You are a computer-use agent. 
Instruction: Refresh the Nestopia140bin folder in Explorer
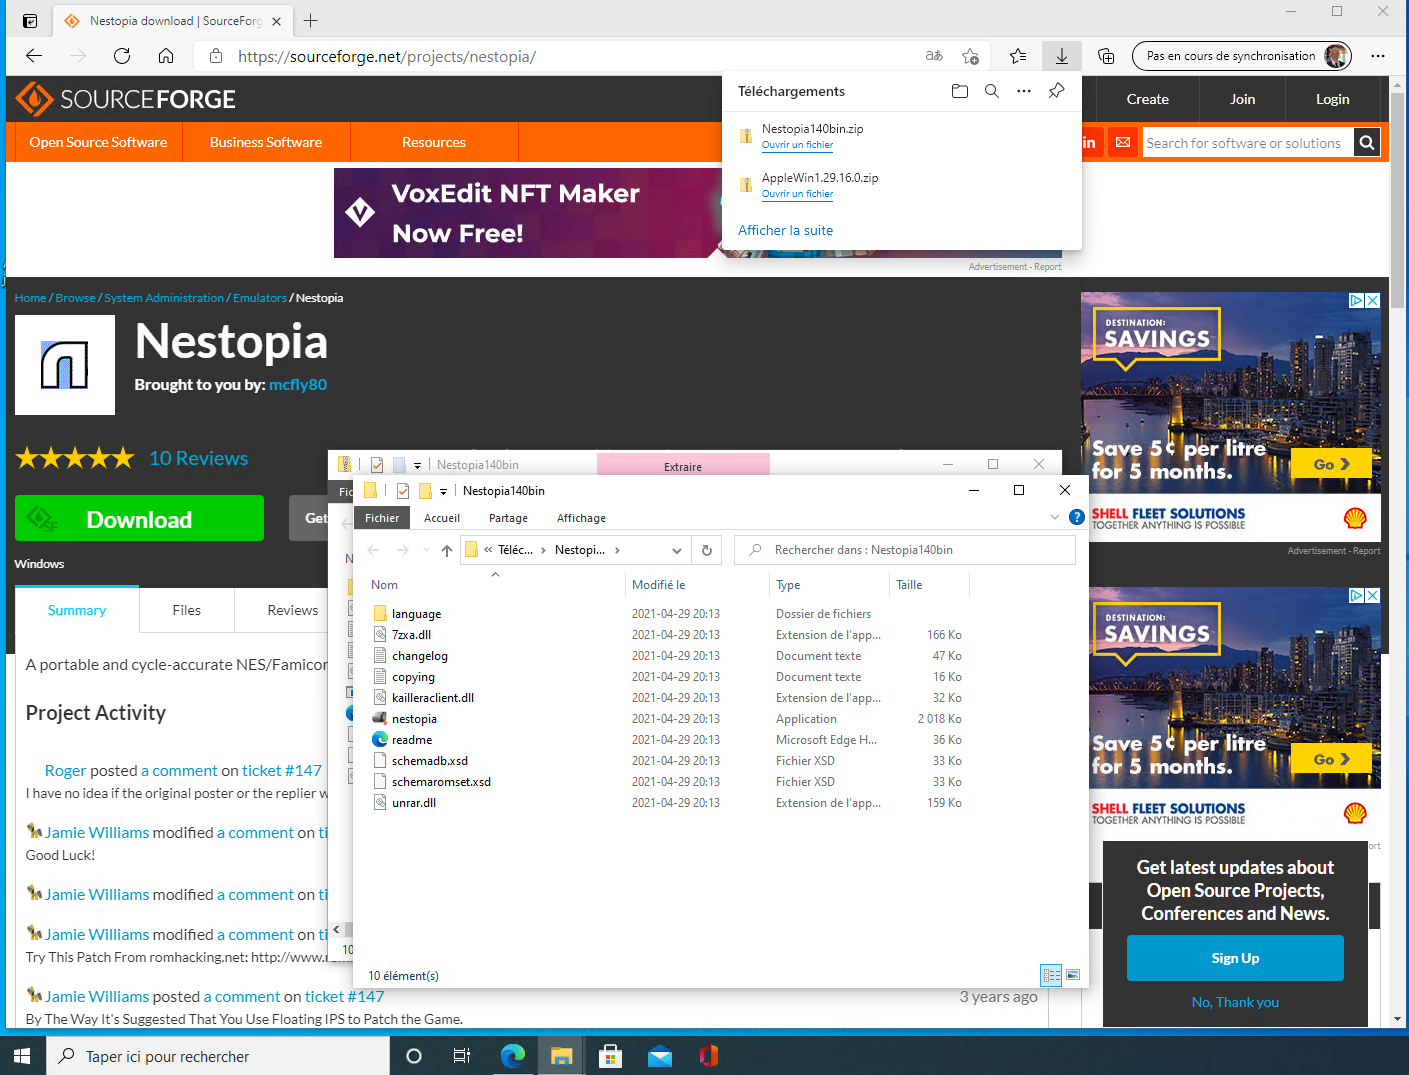(x=707, y=550)
